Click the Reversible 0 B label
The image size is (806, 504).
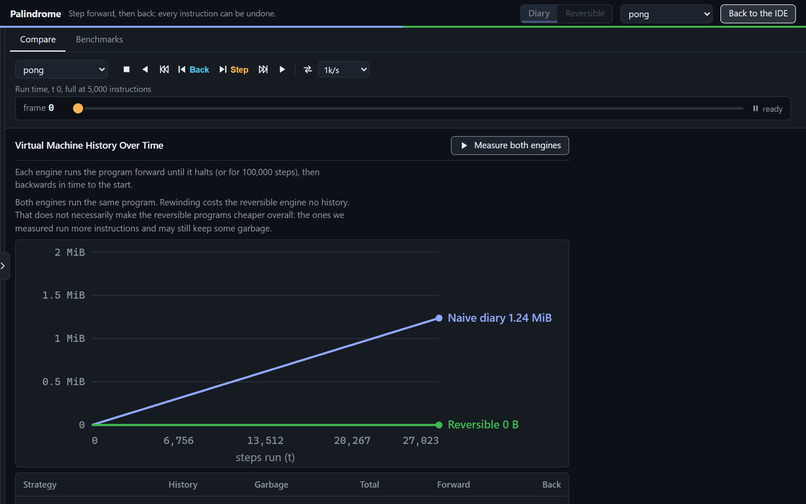coord(483,425)
